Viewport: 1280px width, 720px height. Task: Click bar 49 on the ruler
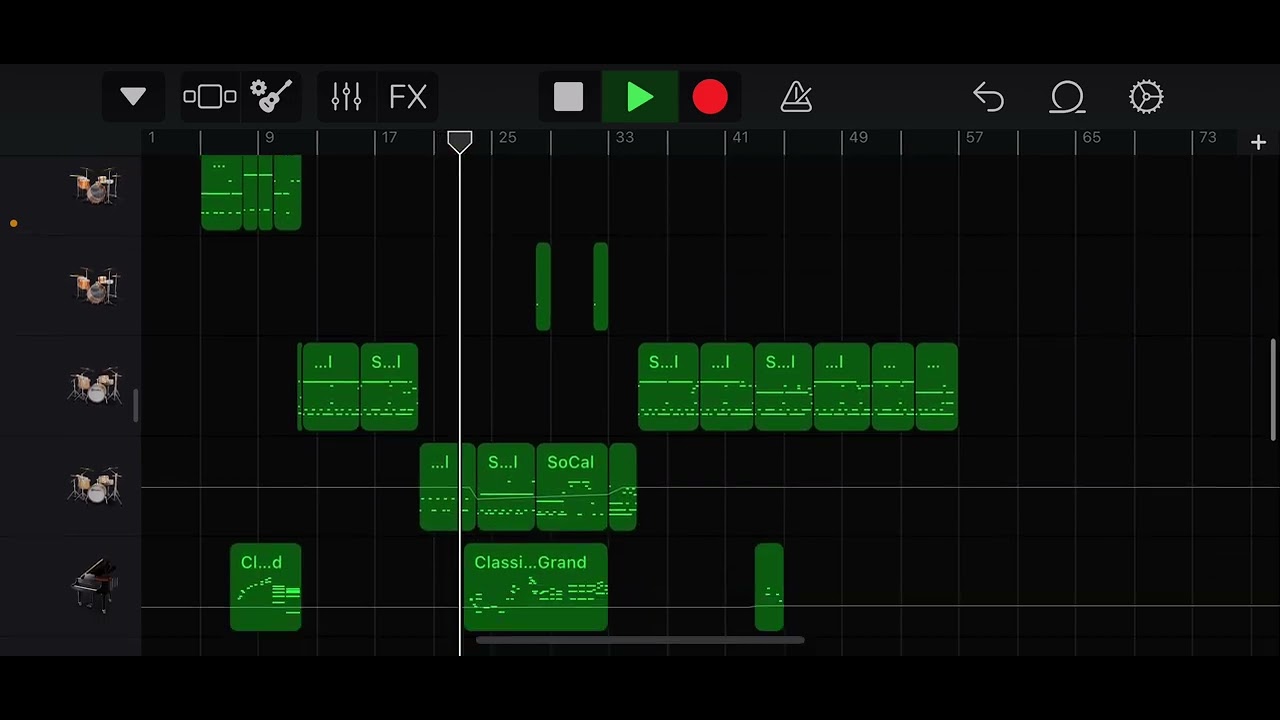(858, 138)
